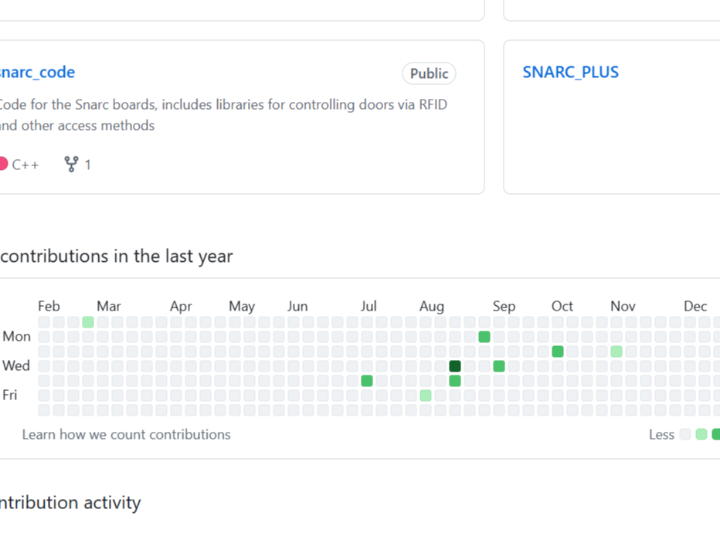Select the darkest green Wednesday cell in August
Screen dimensions: 720x540
(455, 366)
